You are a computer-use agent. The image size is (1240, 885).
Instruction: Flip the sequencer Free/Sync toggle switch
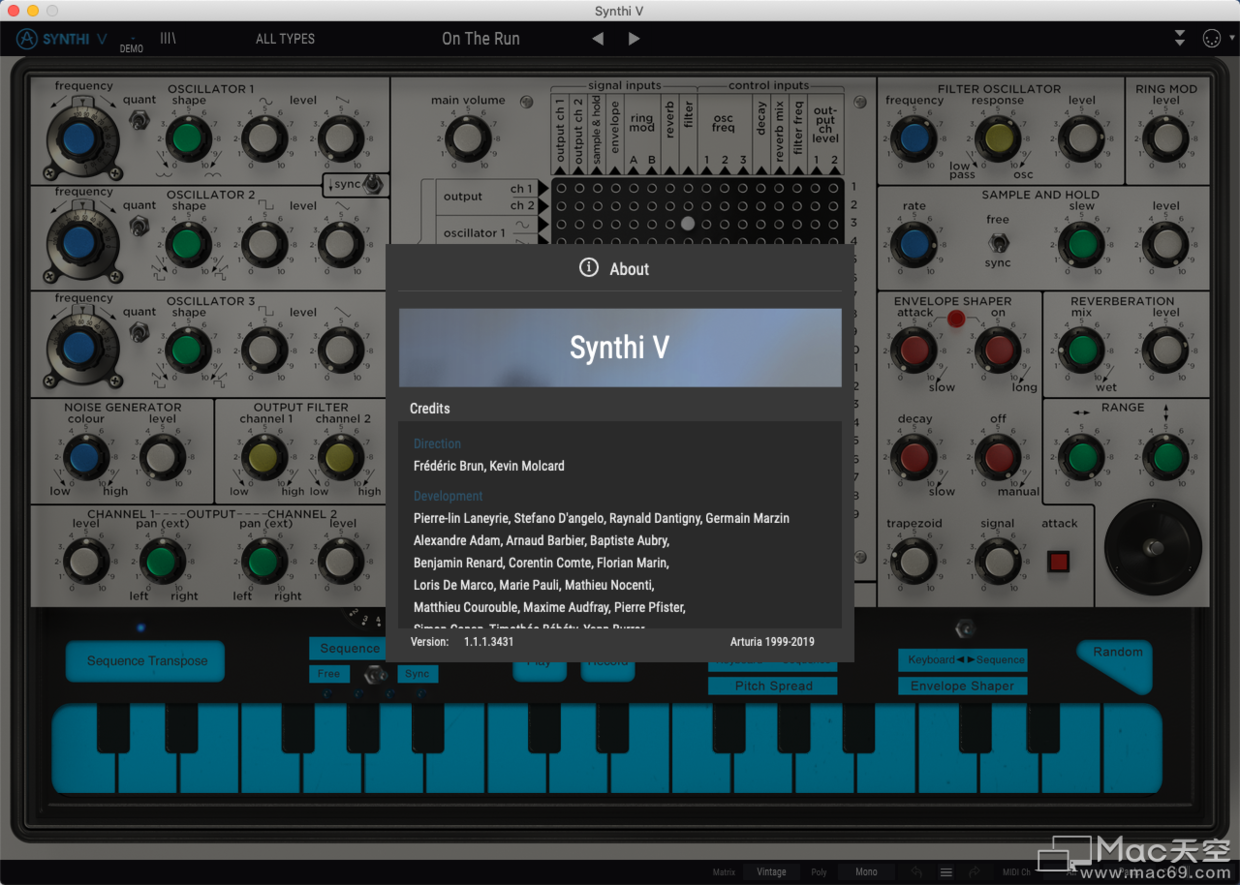pyautogui.click(x=376, y=675)
